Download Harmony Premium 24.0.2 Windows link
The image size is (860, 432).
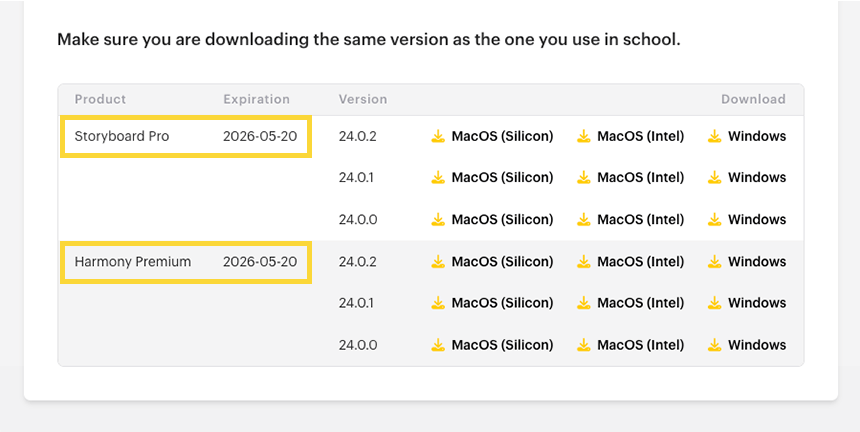tap(756, 262)
